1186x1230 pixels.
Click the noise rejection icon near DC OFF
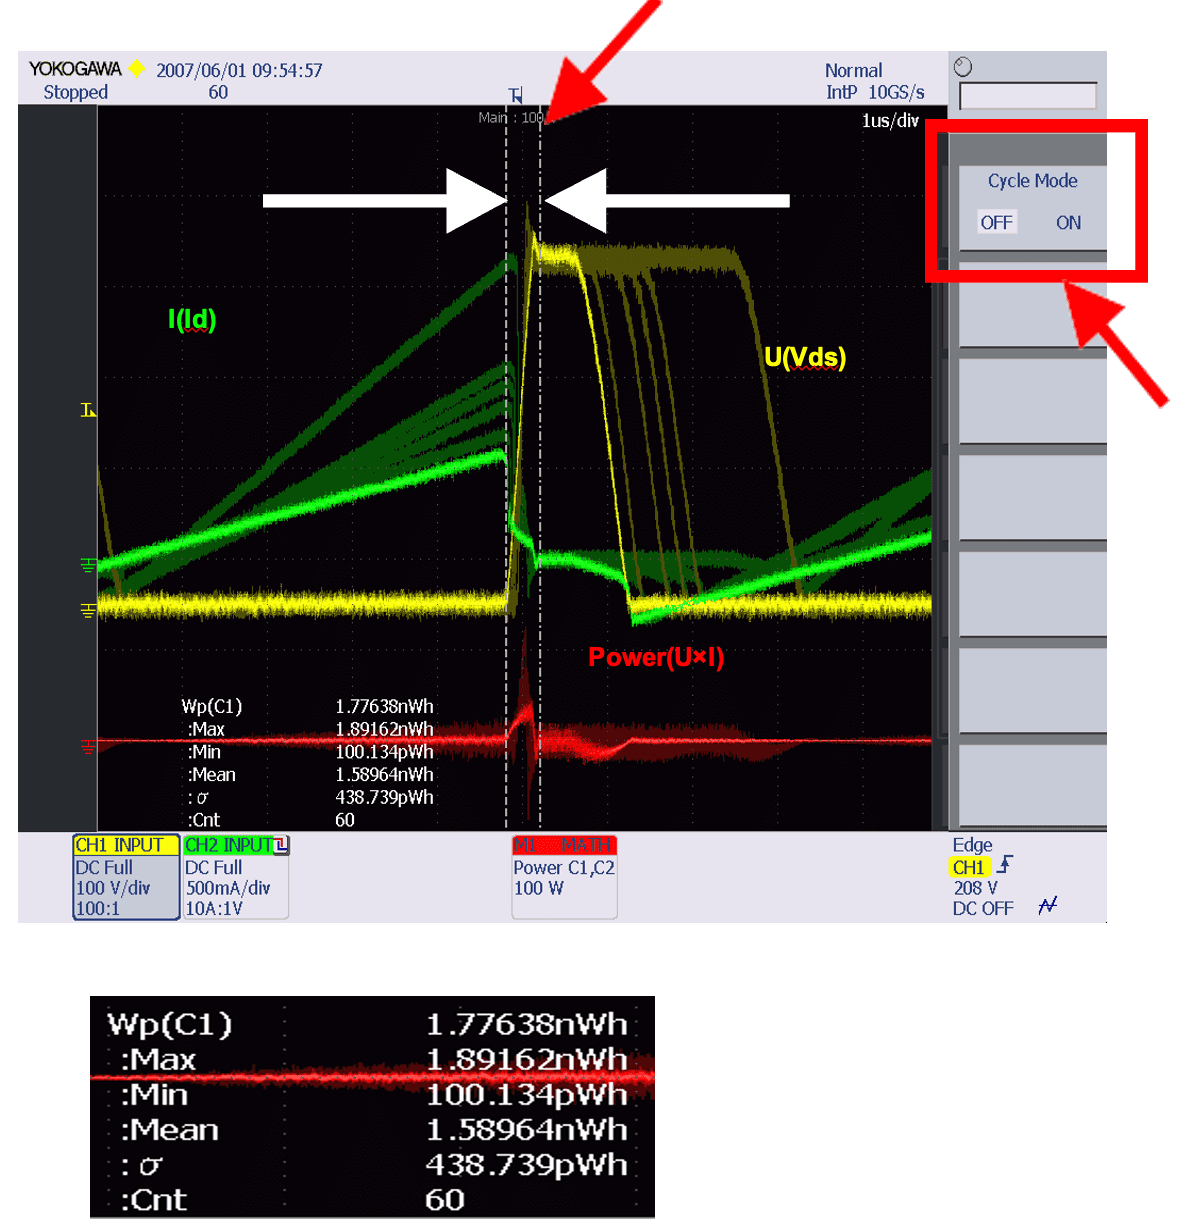(1047, 906)
